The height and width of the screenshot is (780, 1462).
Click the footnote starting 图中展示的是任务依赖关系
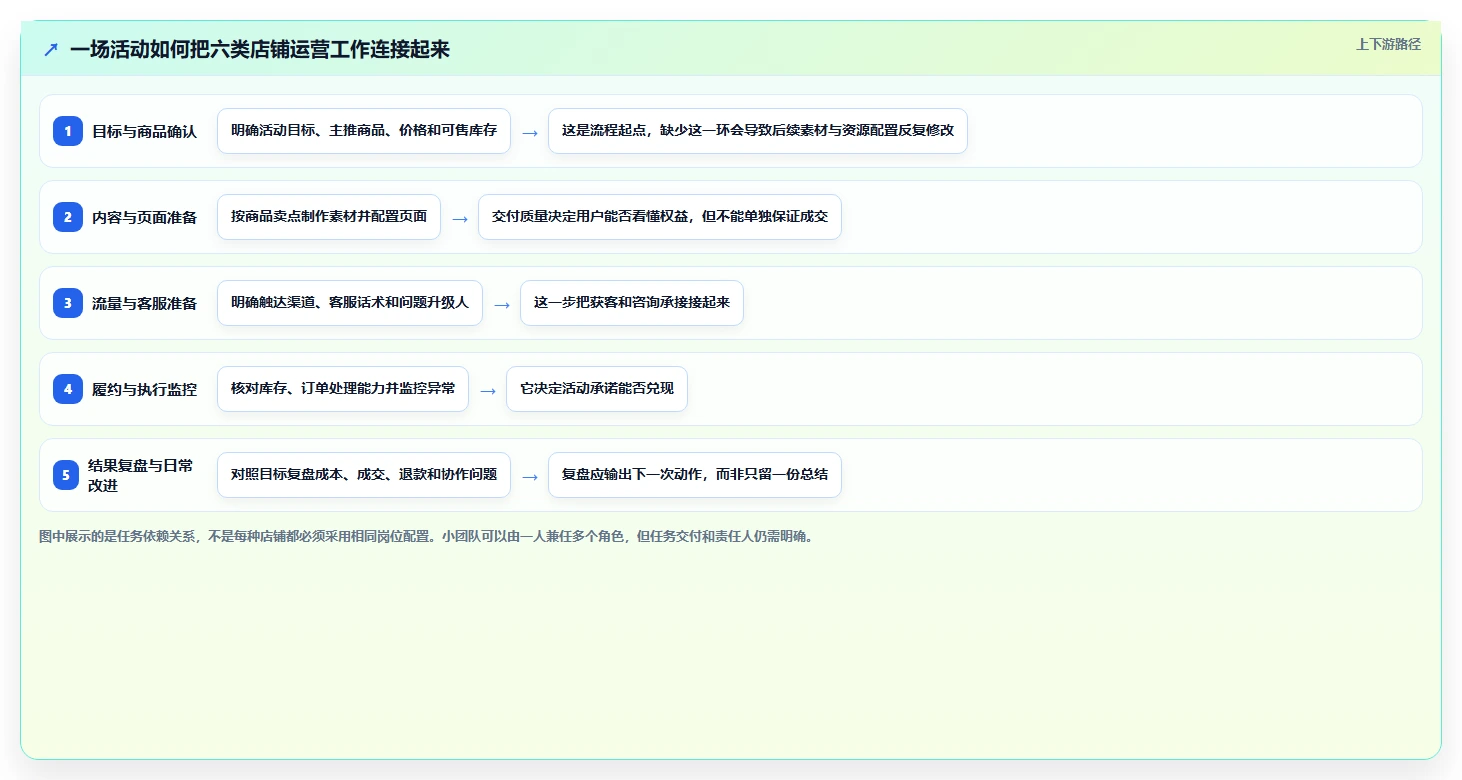(428, 536)
